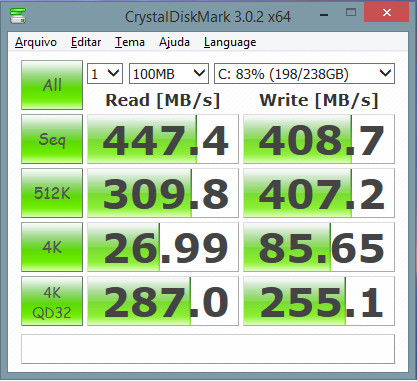Select the 512K write result 407.2
Image resolution: width=417 pixels, height=381 pixels.
[319, 193]
